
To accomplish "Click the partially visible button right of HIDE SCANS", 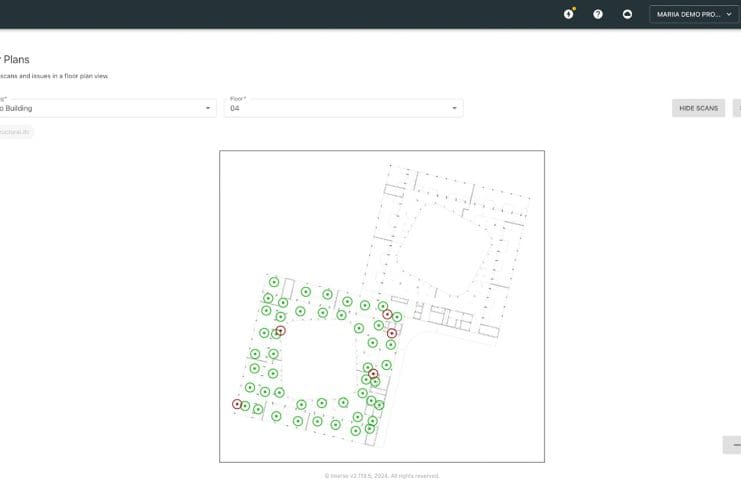I will coord(736,108).
